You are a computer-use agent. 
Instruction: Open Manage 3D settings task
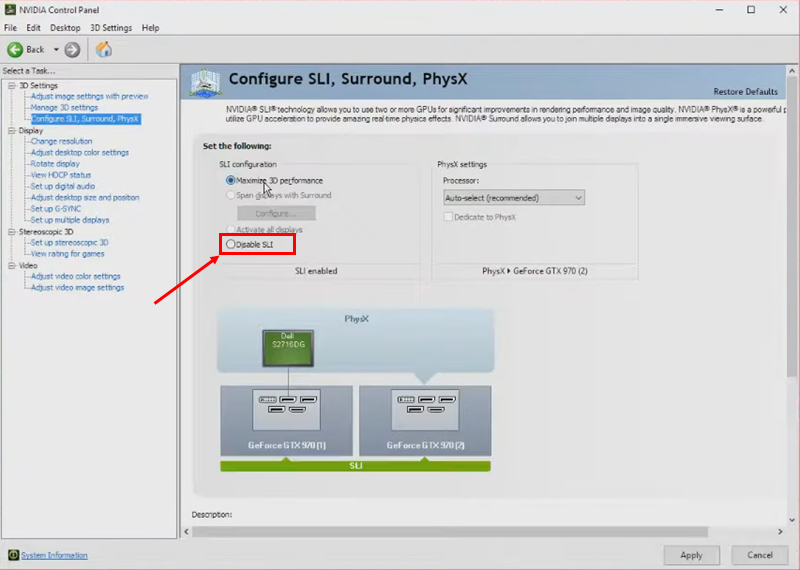pos(64,108)
